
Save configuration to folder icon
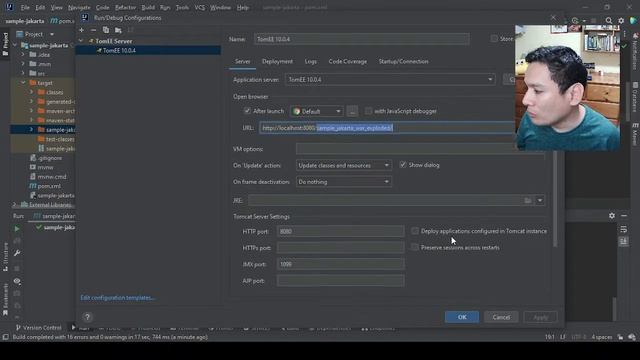(x=118, y=30)
